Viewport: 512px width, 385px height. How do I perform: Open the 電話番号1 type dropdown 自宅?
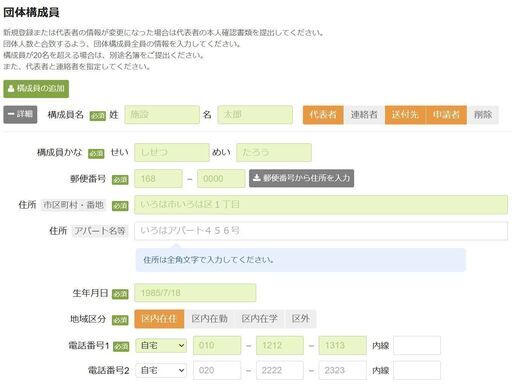[161, 345]
